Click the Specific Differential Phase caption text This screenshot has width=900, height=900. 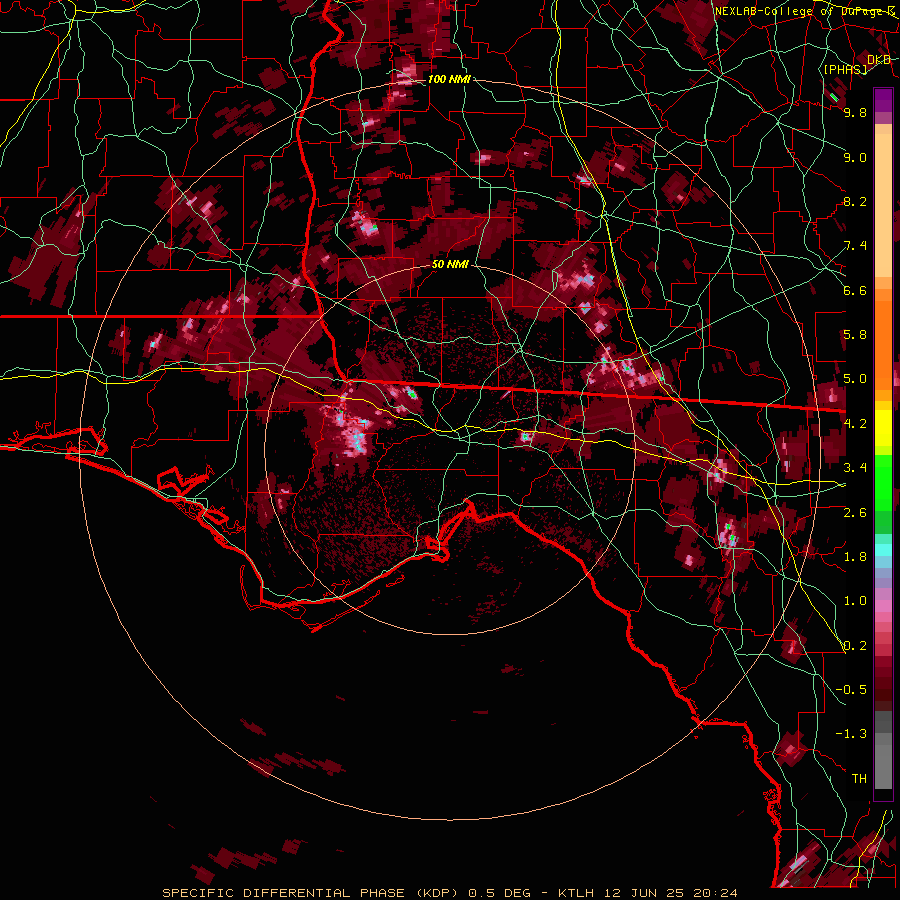[x=450, y=893]
